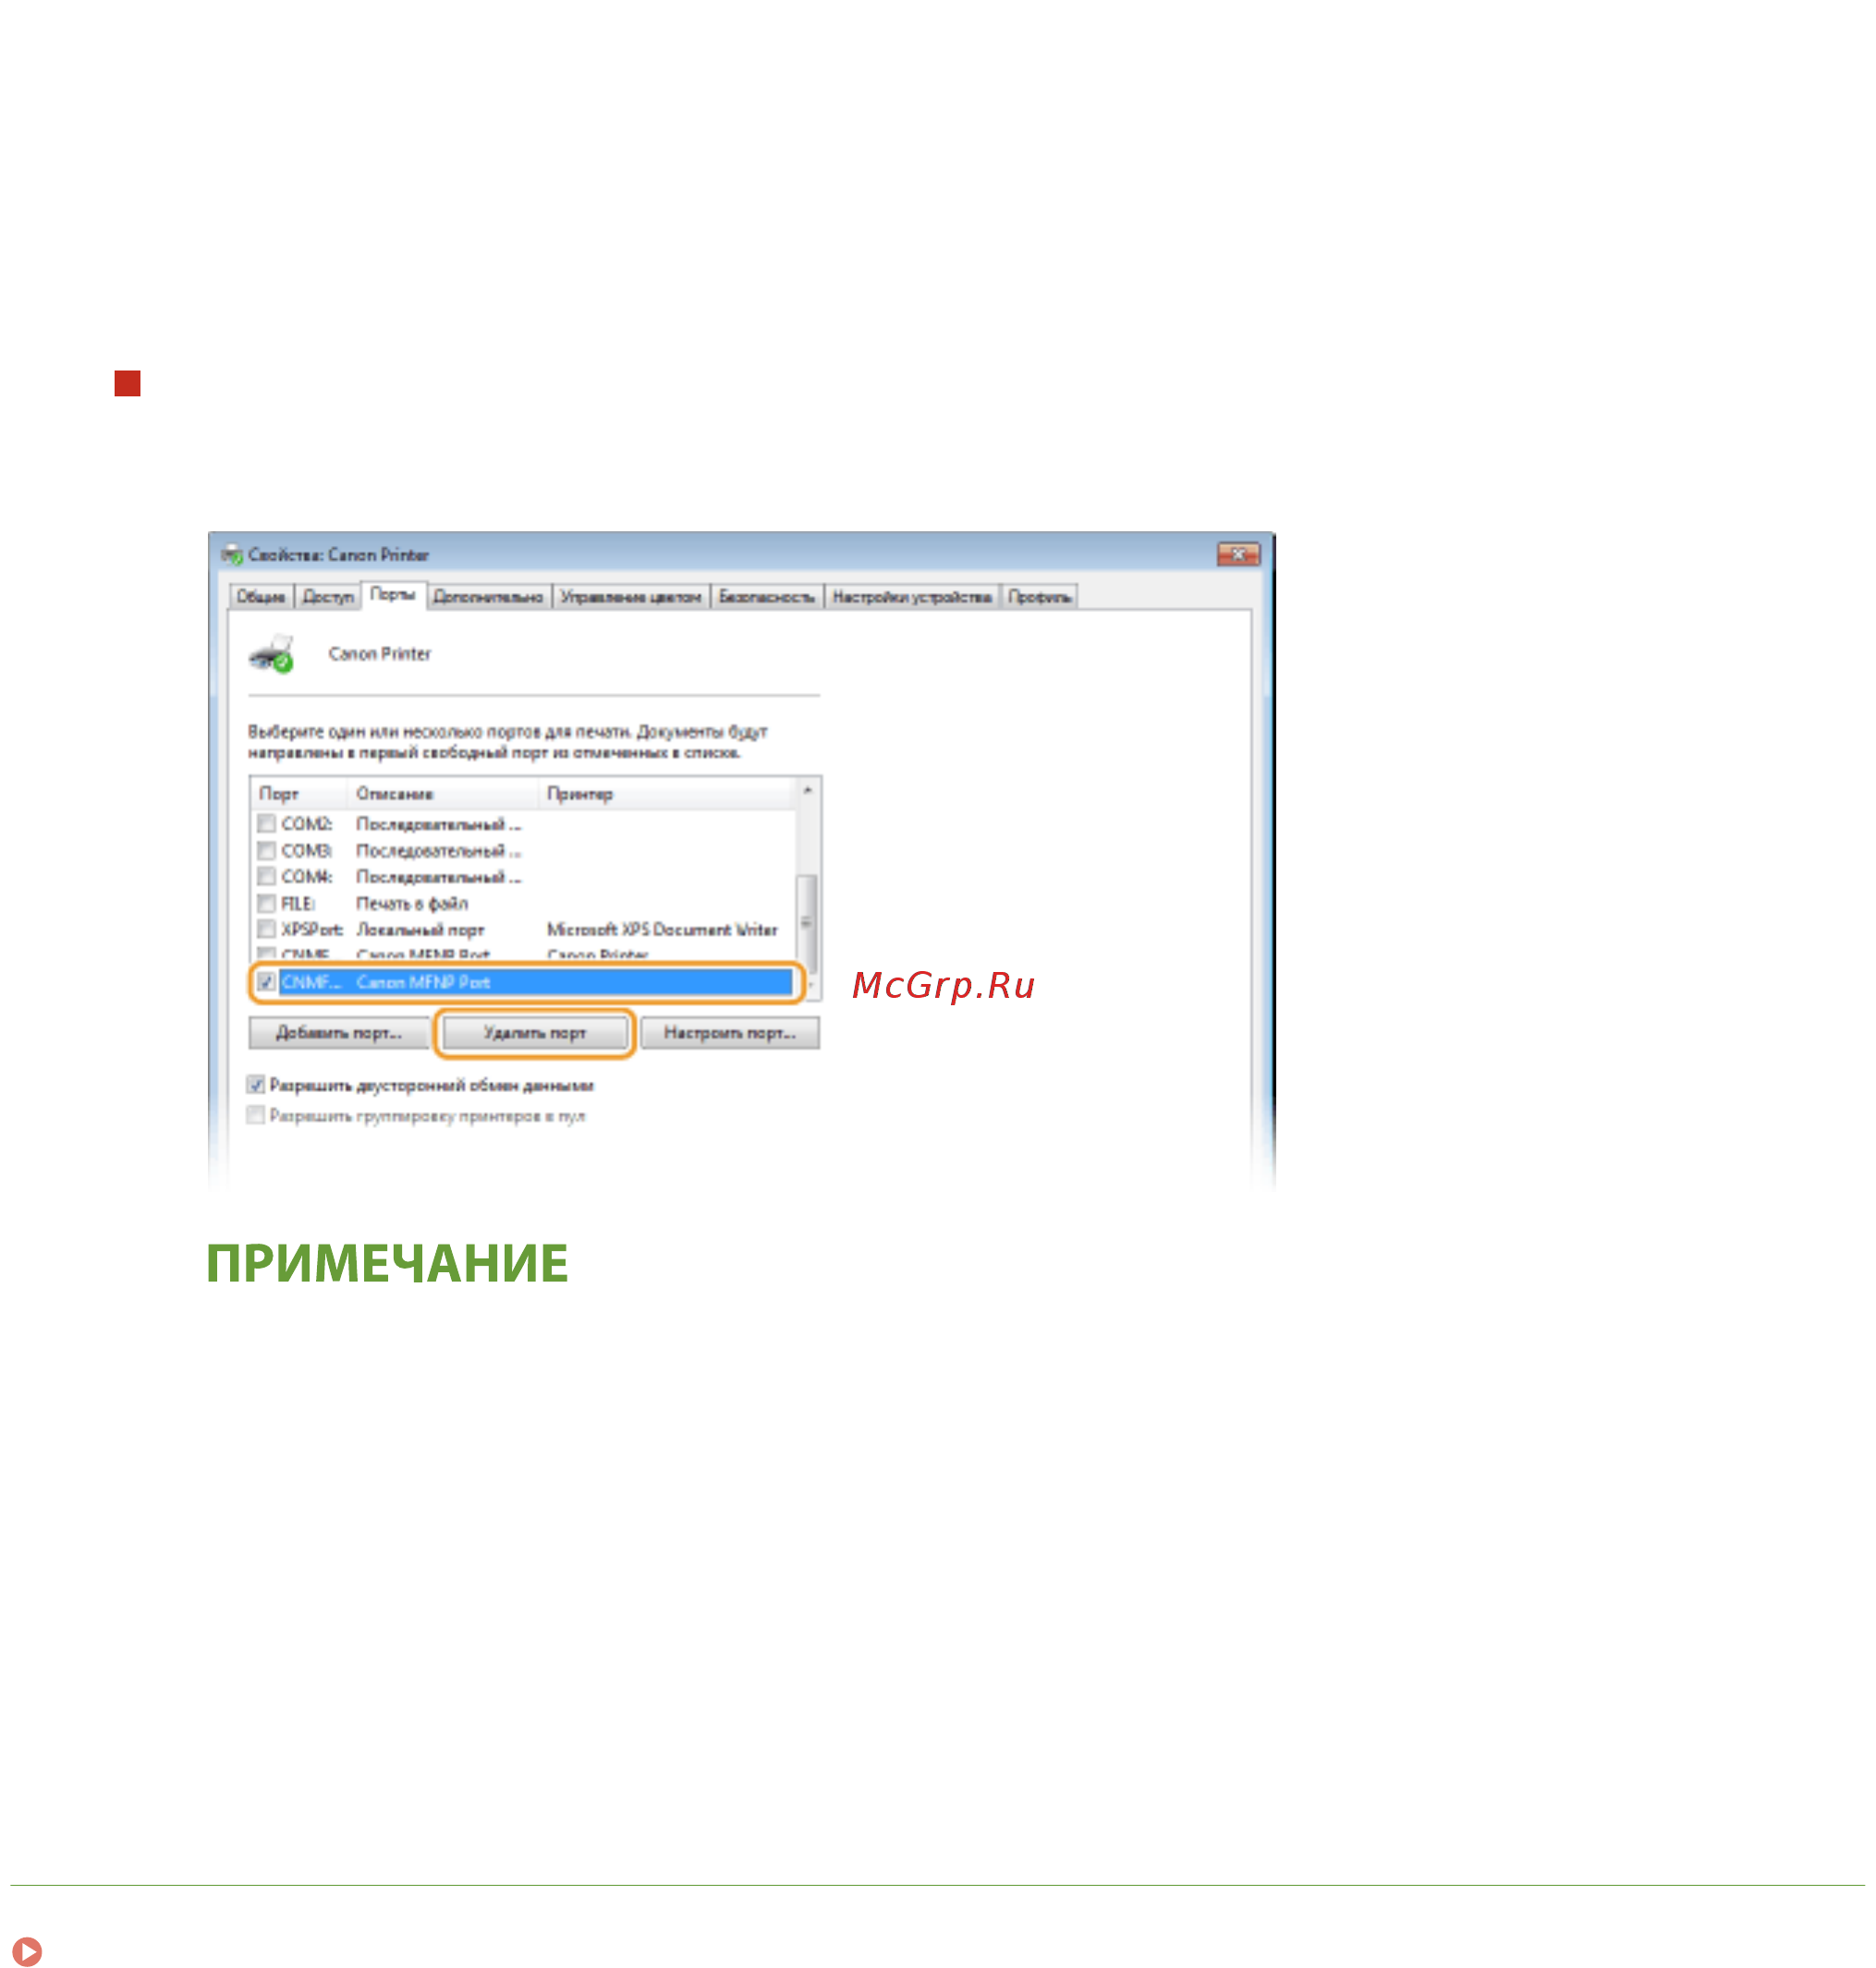Select the Локальный порт description
The image size is (1876, 1968).
(420, 930)
